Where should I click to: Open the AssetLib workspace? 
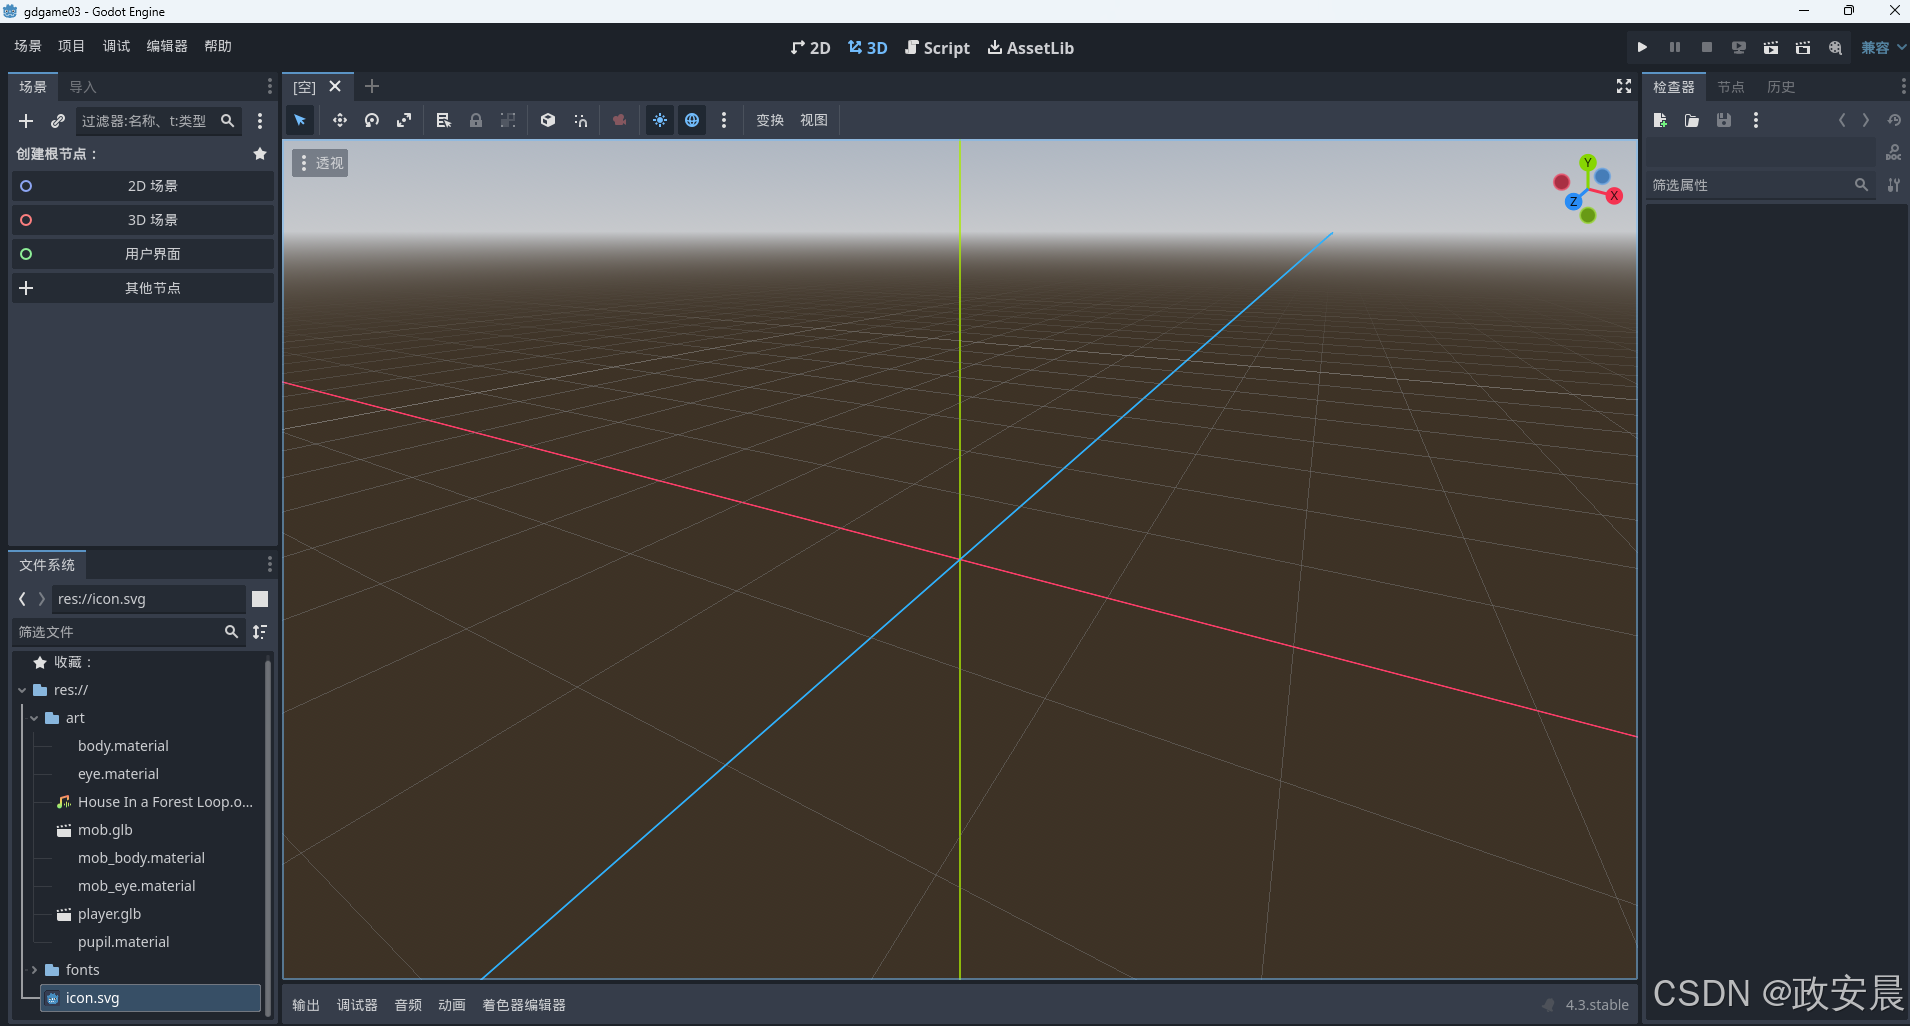(1031, 48)
